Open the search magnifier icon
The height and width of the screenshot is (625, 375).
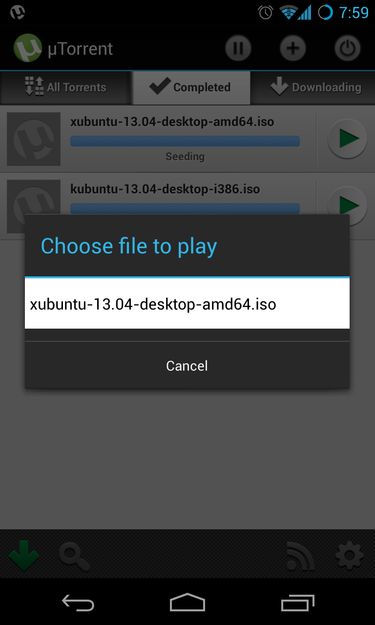[x=74, y=556]
